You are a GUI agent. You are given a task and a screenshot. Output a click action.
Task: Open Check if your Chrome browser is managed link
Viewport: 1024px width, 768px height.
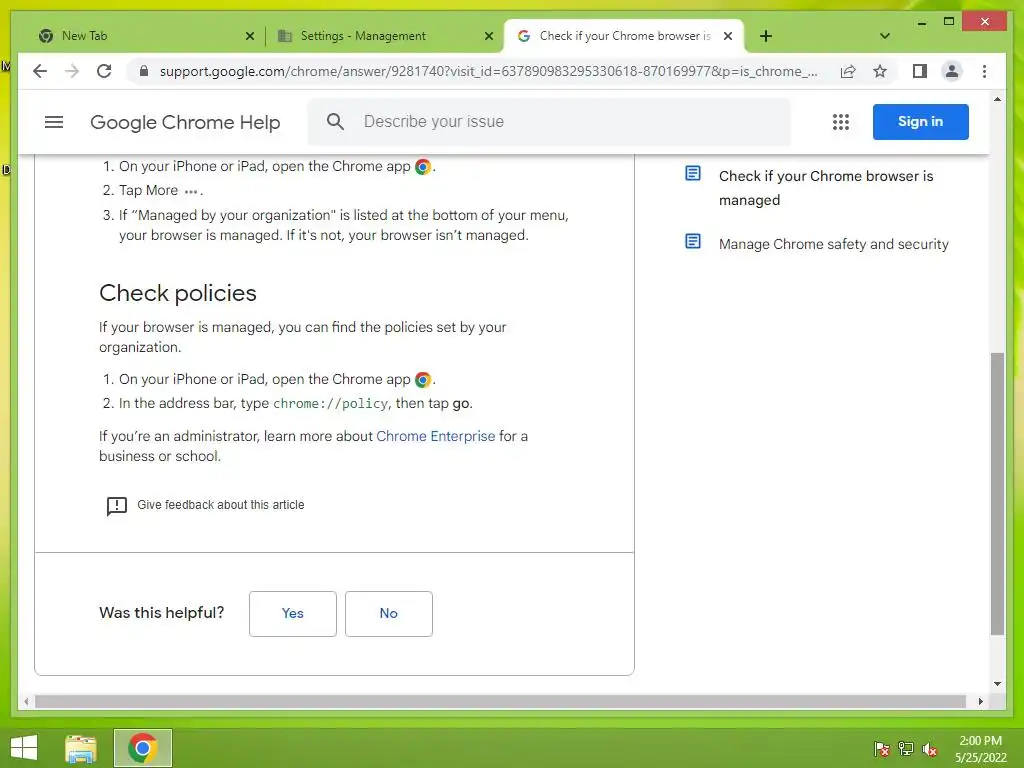point(825,188)
